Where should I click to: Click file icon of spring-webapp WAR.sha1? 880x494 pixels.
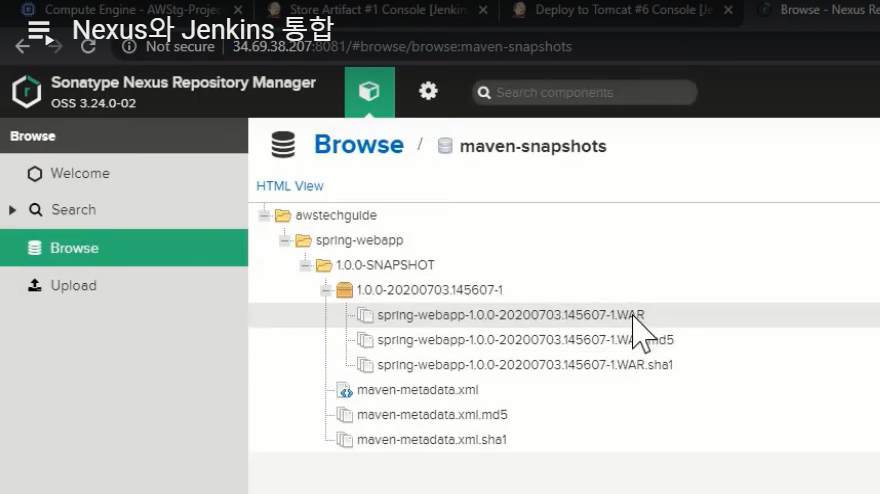pos(365,365)
